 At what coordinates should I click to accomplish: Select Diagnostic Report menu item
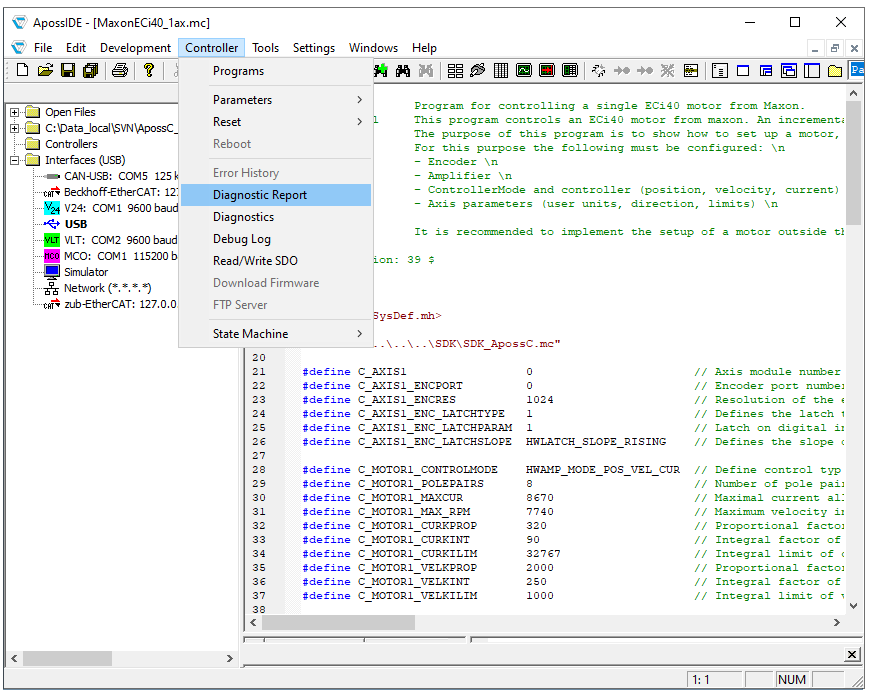coord(276,195)
